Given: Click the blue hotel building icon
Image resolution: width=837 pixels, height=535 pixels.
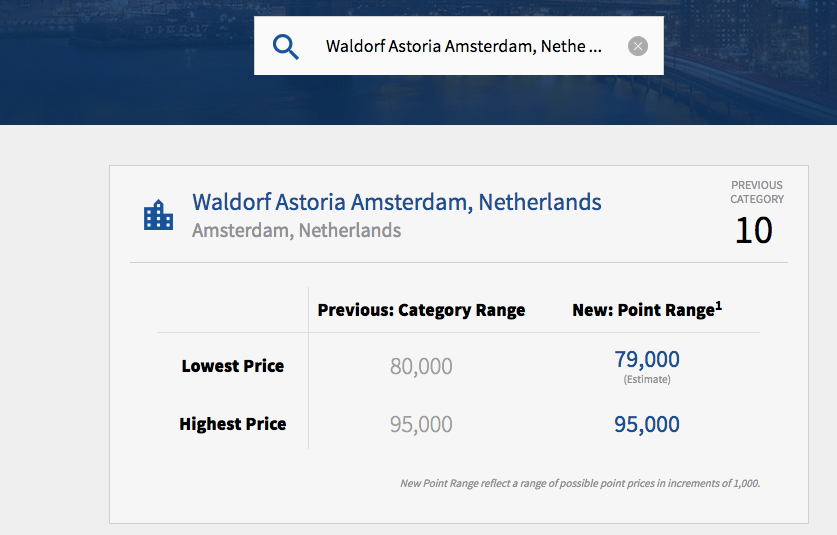Looking at the screenshot, I should tap(158, 215).
